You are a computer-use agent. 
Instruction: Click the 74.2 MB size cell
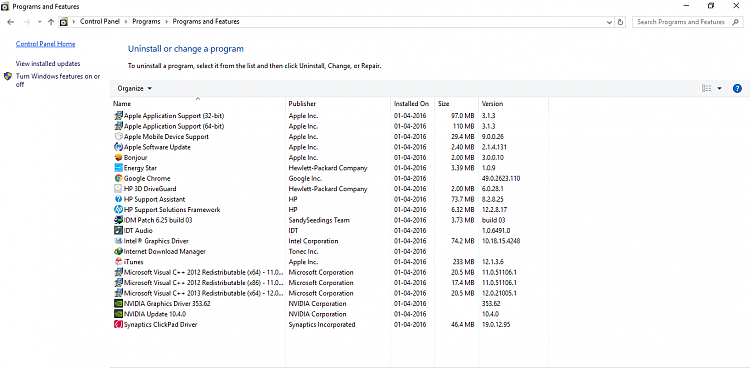pos(463,241)
